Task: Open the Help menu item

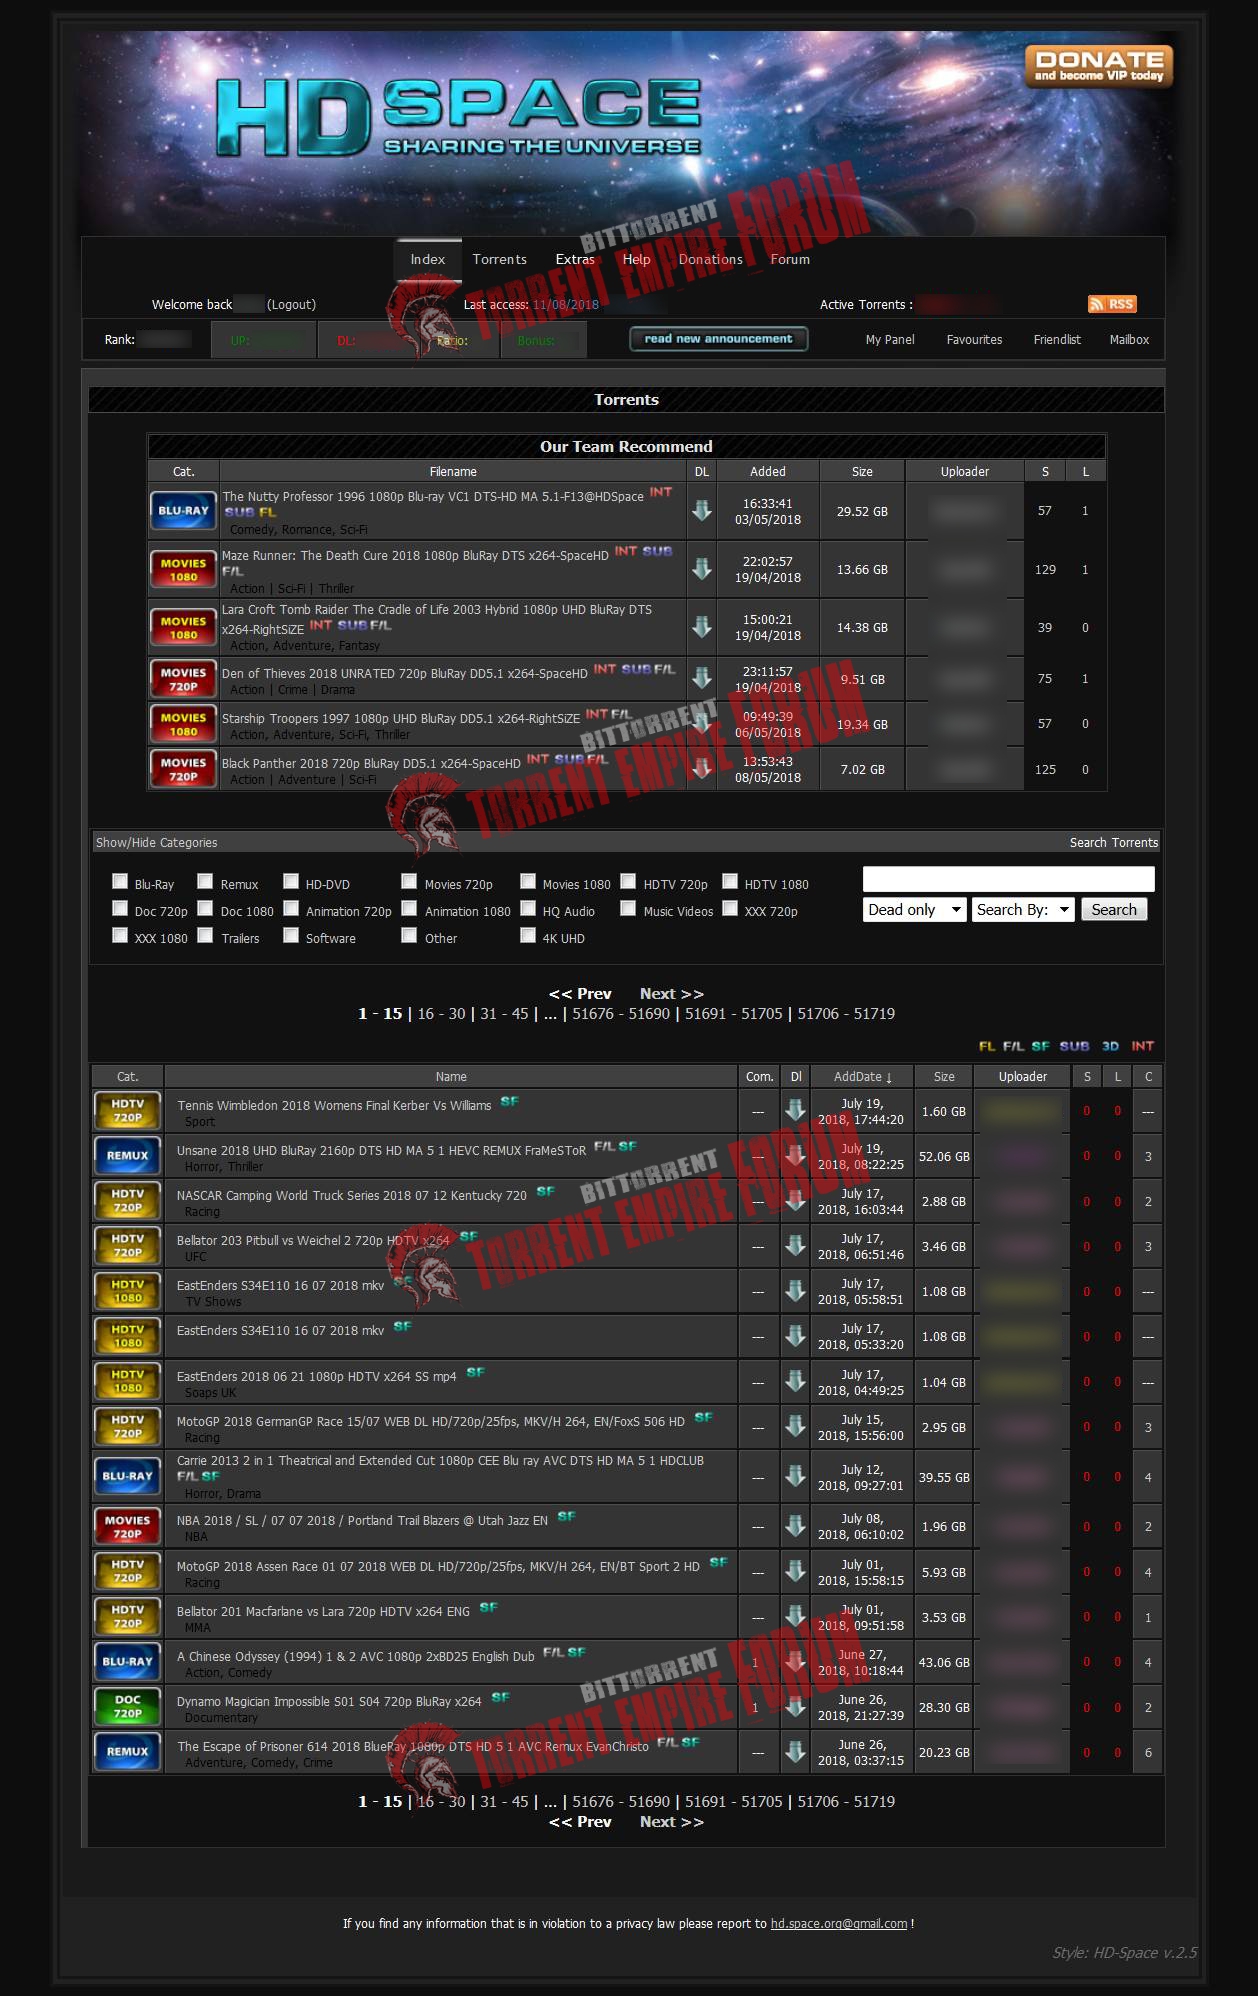Action: (636, 259)
